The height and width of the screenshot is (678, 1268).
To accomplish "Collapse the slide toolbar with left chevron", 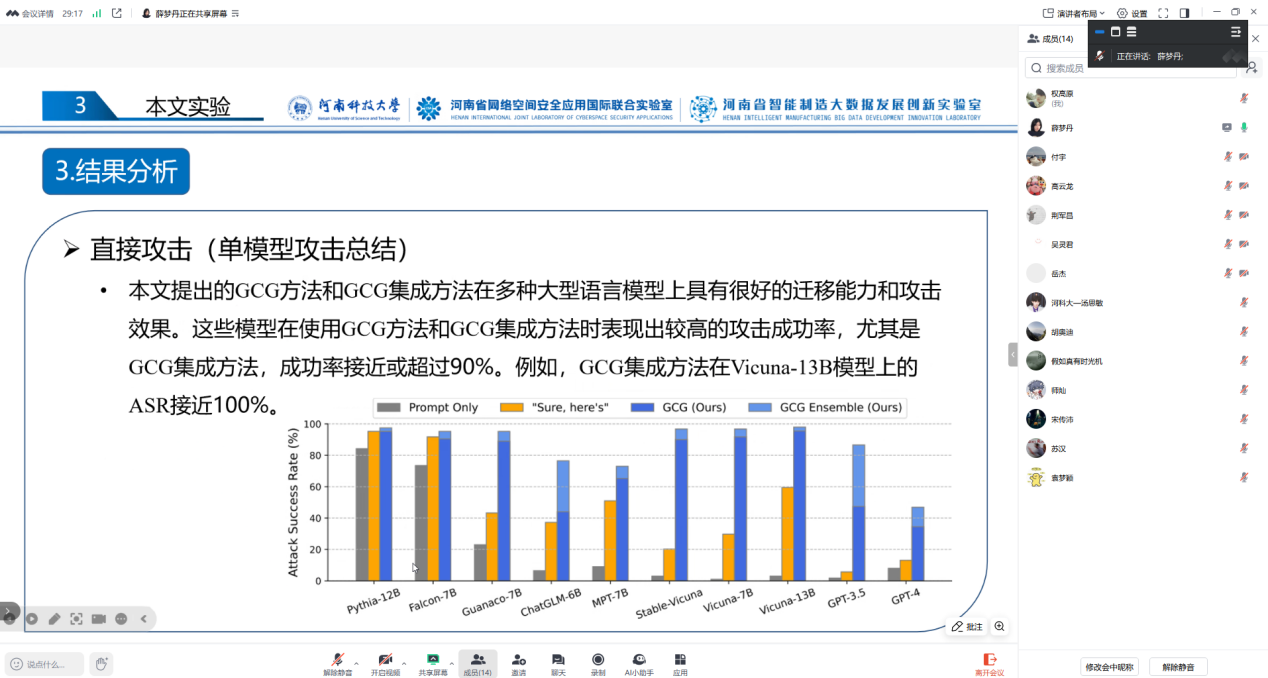I will click(143, 619).
